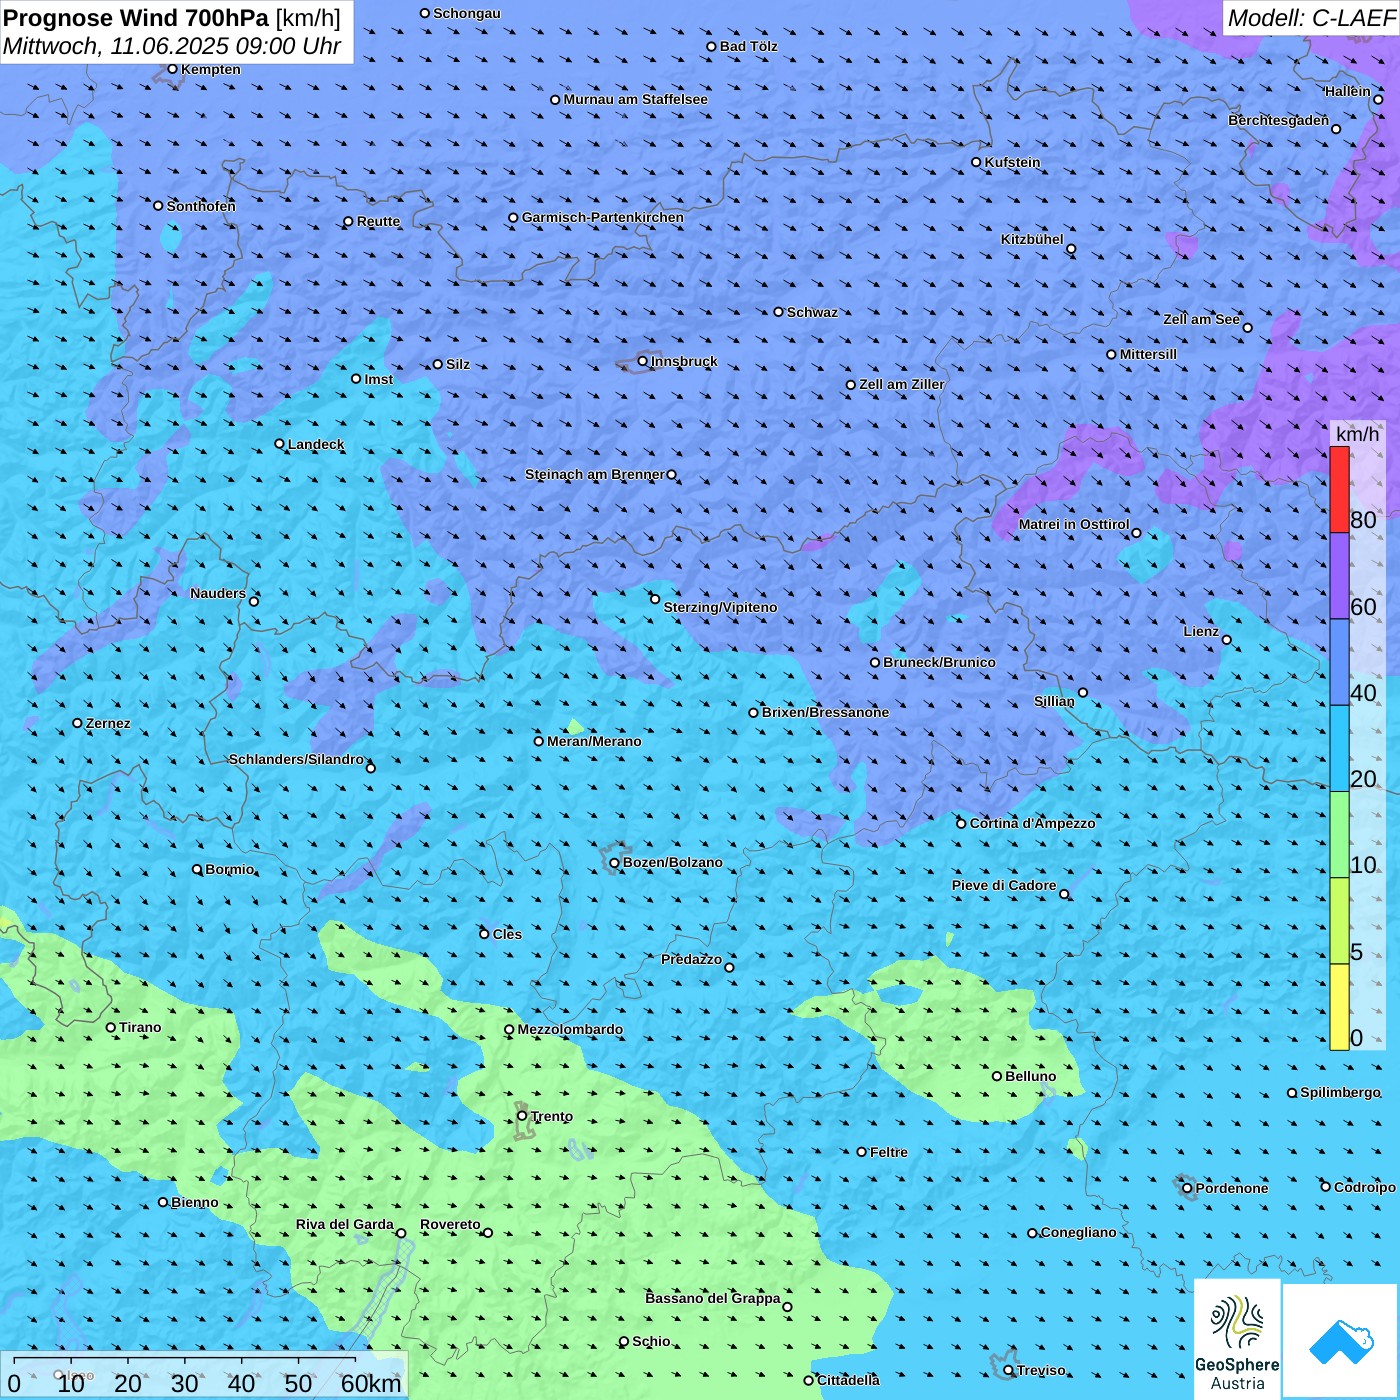The height and width of the screenshot is (1400, 1400).
Task: Click the red 80 km/h legend swatch
Action: 1339,489
